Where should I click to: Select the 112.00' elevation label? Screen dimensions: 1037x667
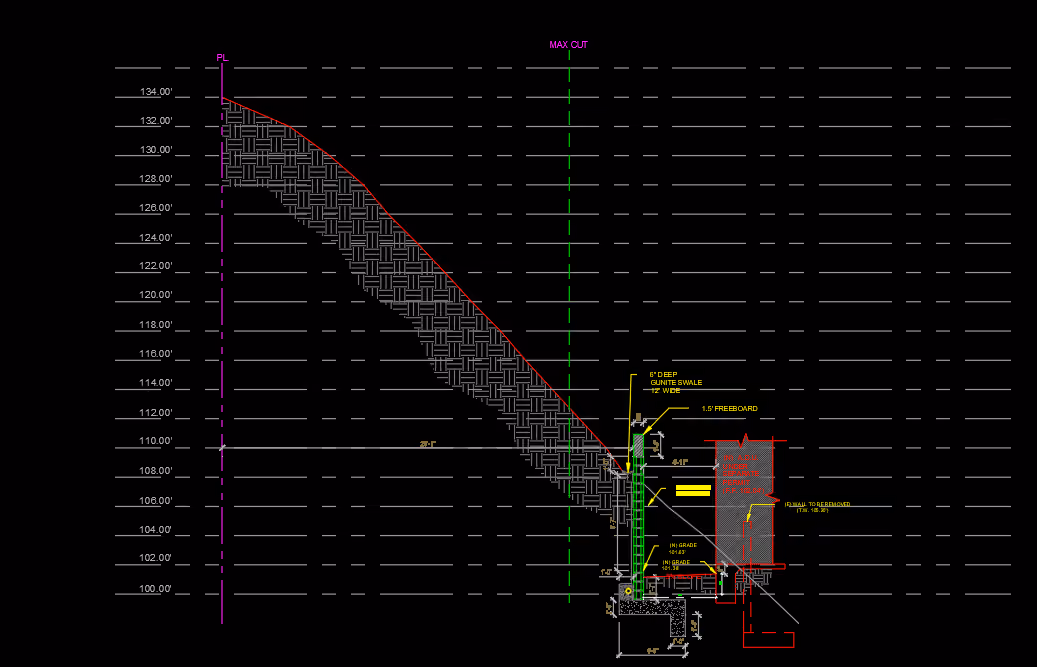156,413
